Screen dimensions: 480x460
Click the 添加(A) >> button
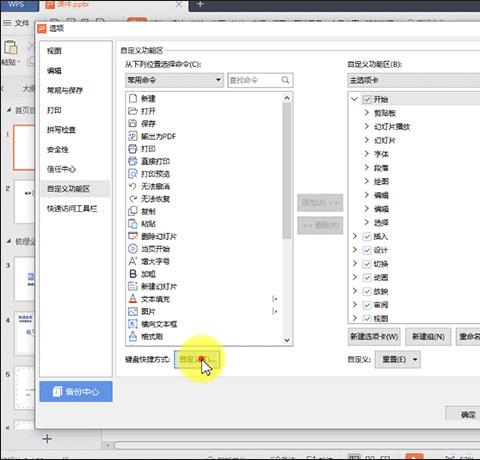[x=320, y=203]
